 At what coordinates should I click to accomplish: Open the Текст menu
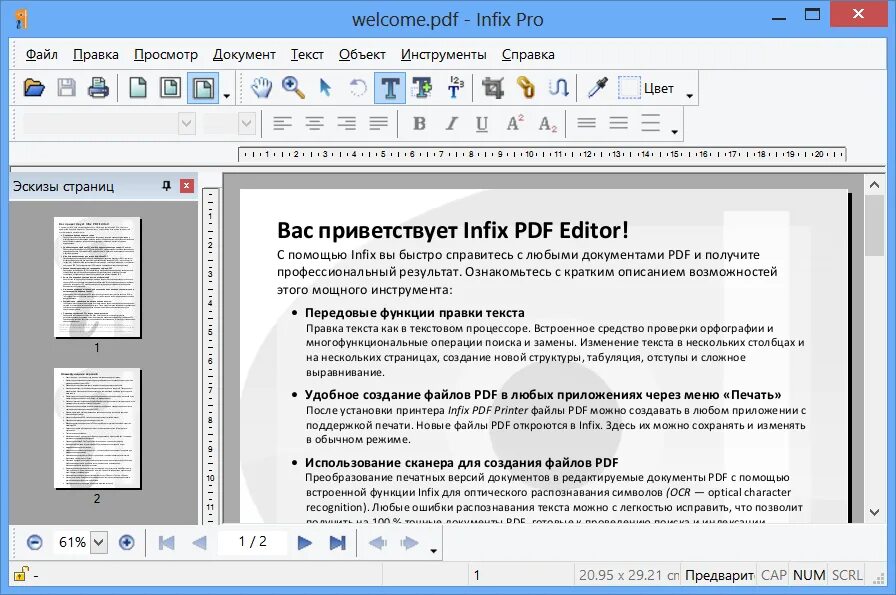tap(307, 54)
